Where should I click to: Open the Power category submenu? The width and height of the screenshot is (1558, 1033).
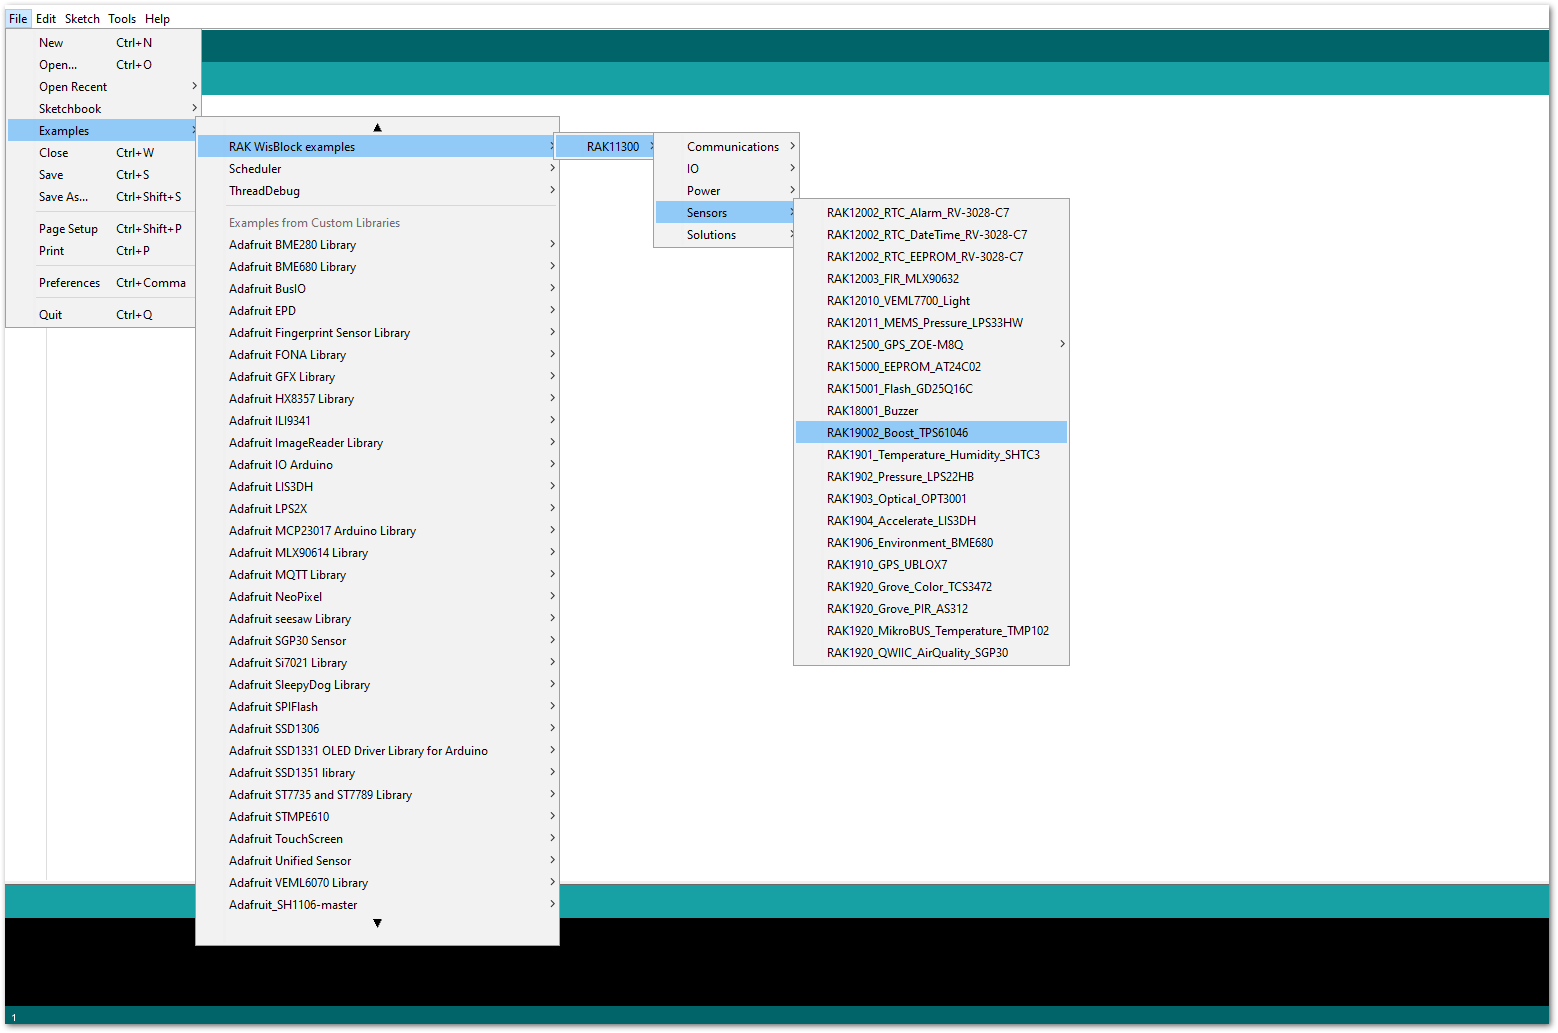click(x=727, y=191)
